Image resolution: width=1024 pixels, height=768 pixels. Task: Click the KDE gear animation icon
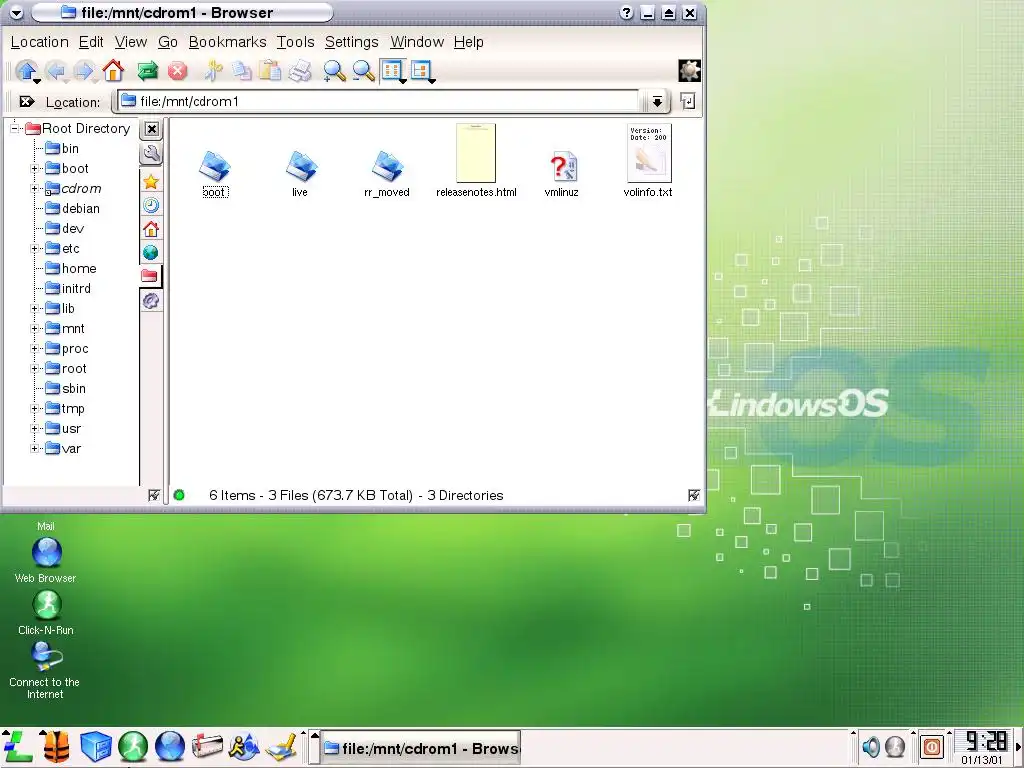[689, 71]
